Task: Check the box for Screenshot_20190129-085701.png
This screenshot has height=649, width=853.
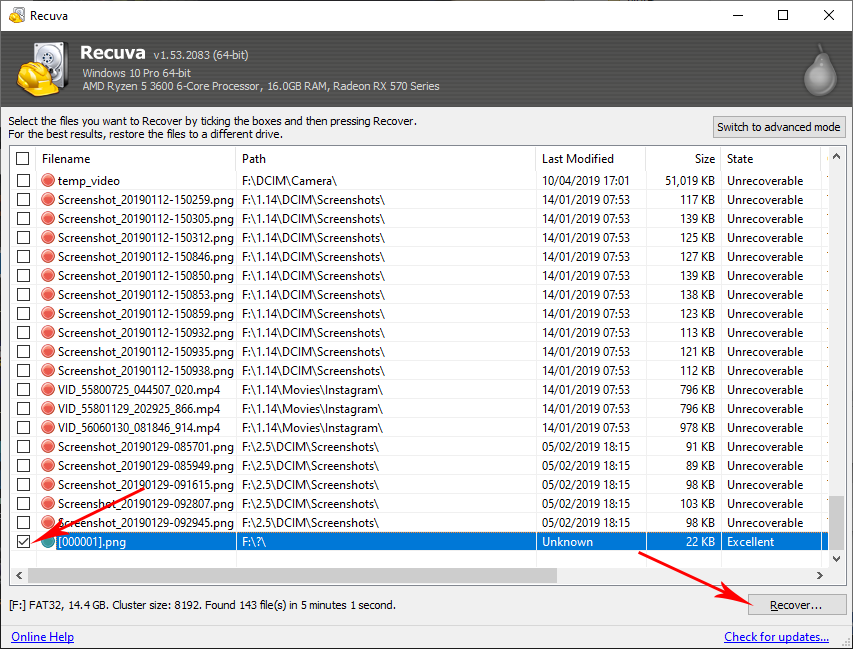Action: [x=23, y=447]
